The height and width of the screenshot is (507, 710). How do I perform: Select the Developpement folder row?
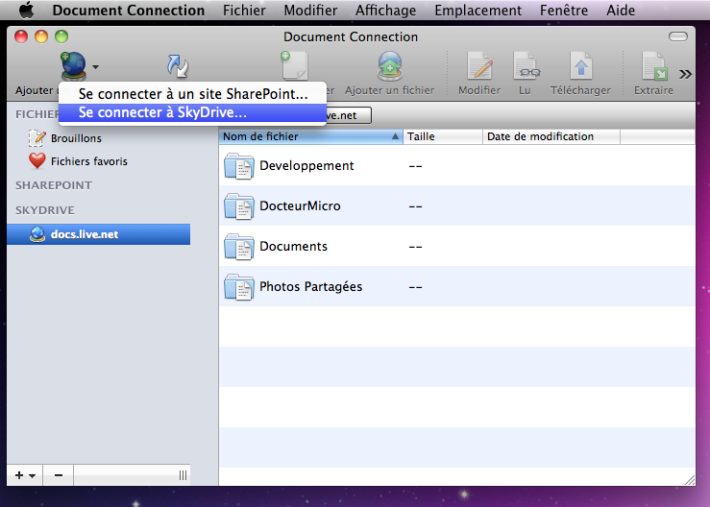457,166
